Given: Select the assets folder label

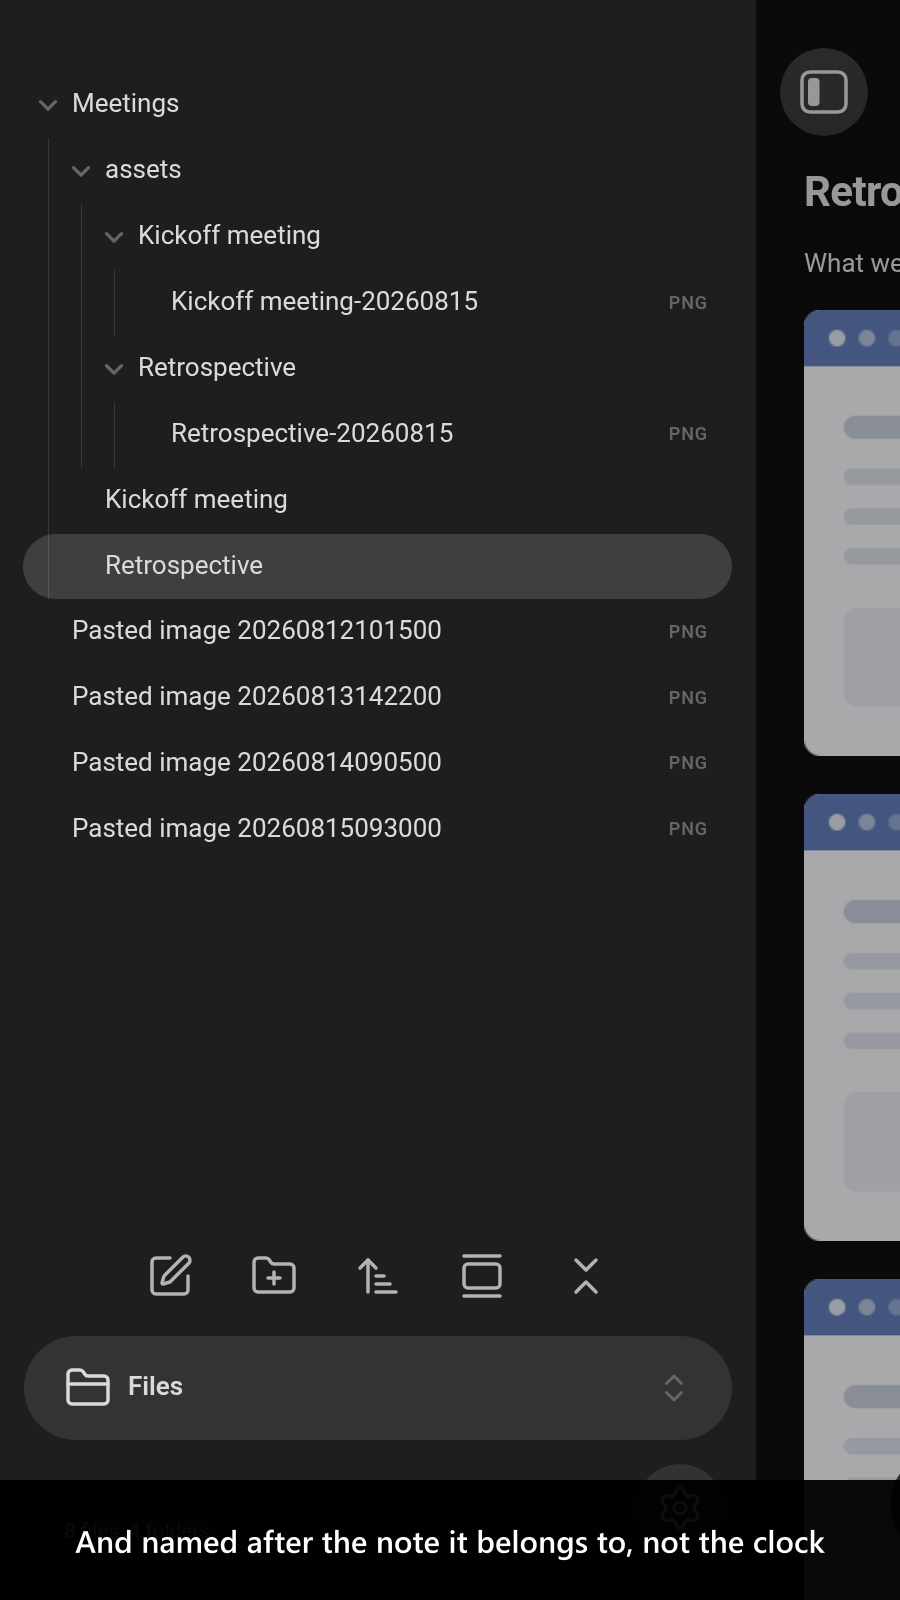Looking at the screenshot, I should 143,169.
